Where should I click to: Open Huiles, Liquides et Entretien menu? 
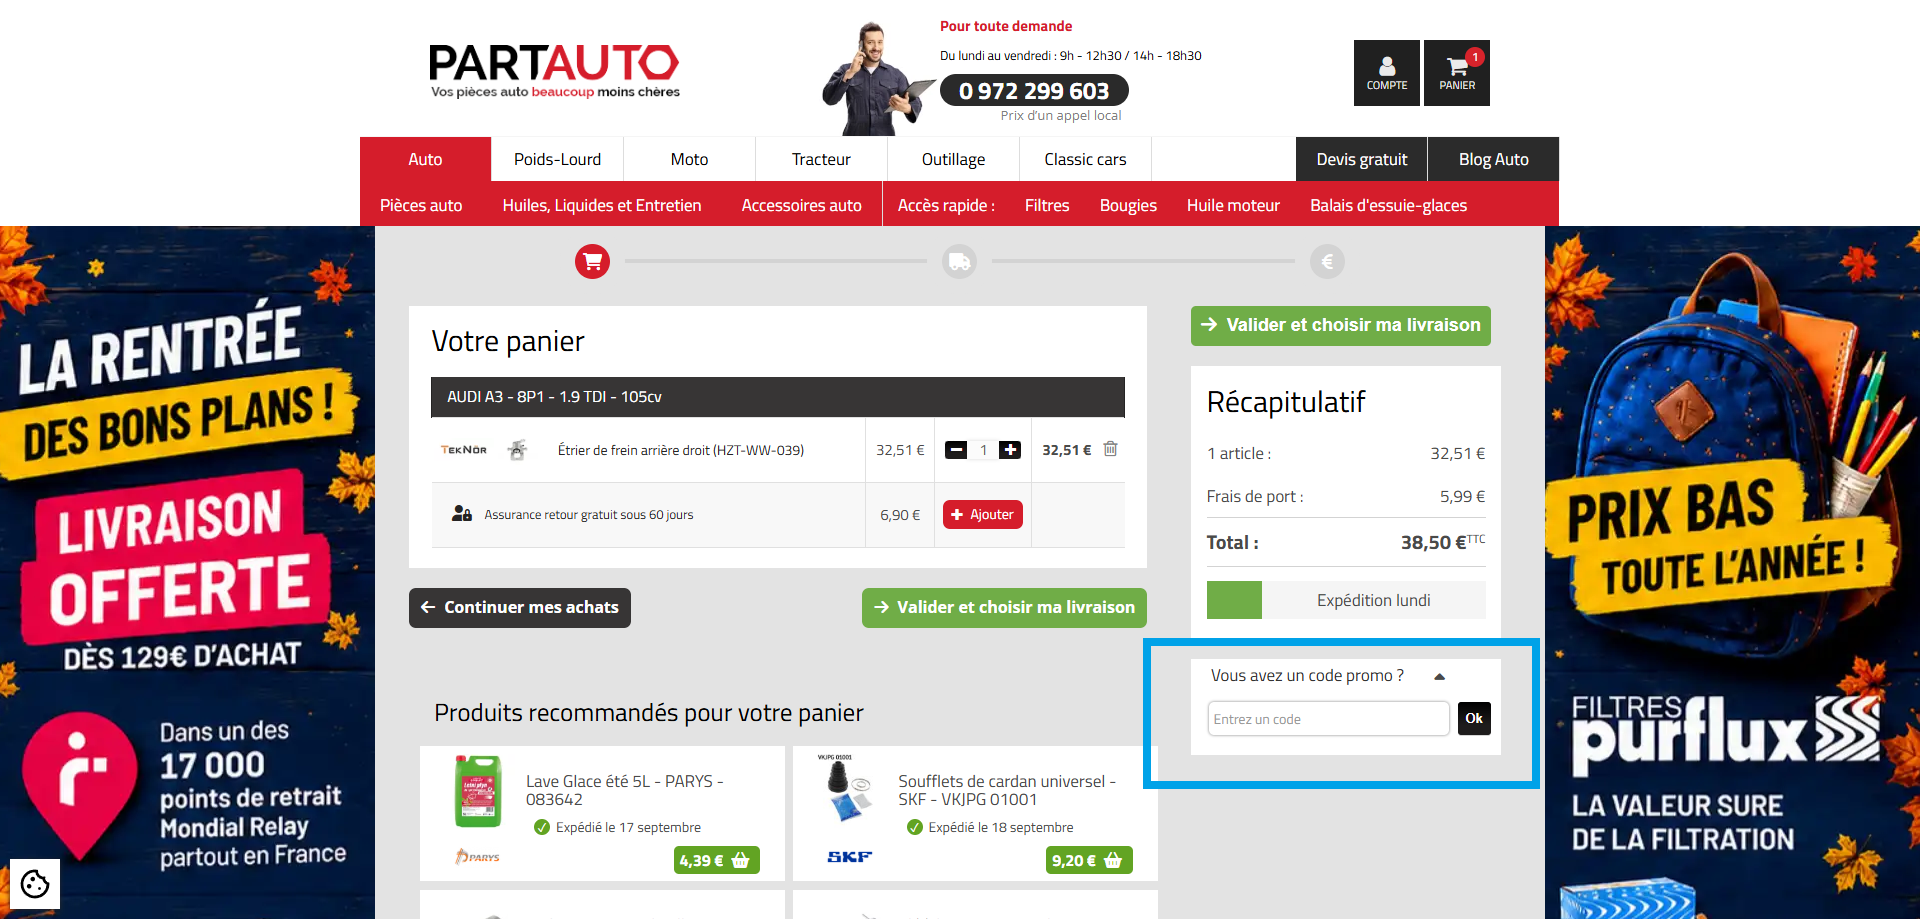click(602, 205)
